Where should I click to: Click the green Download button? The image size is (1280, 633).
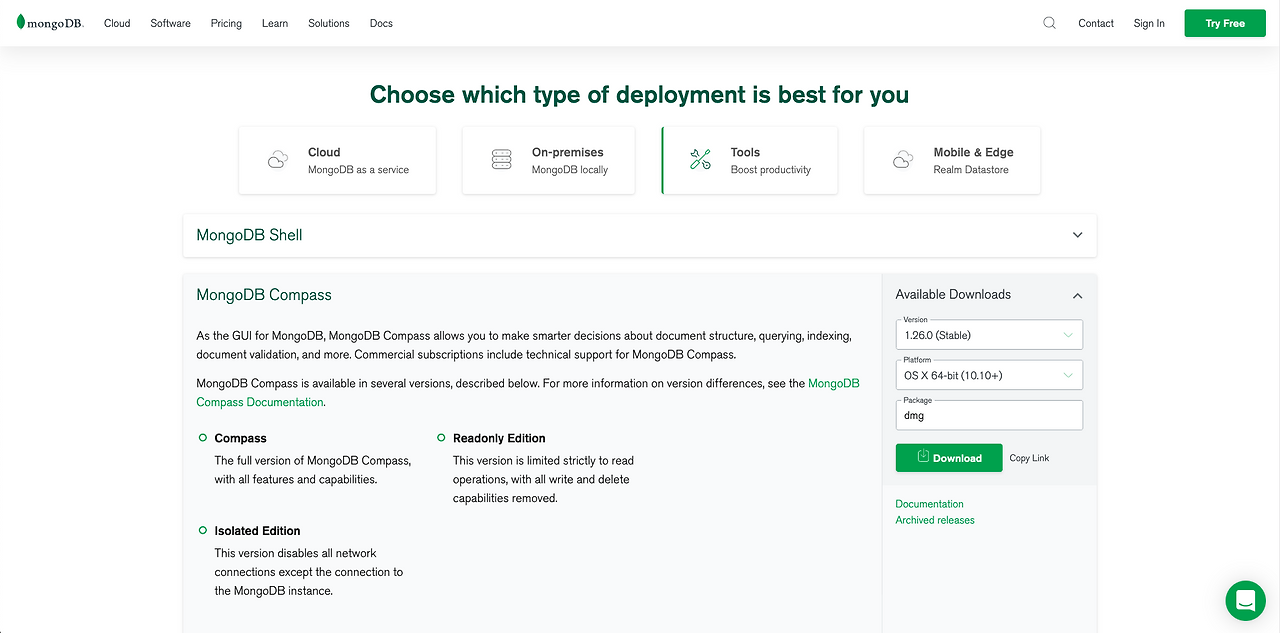949,458
